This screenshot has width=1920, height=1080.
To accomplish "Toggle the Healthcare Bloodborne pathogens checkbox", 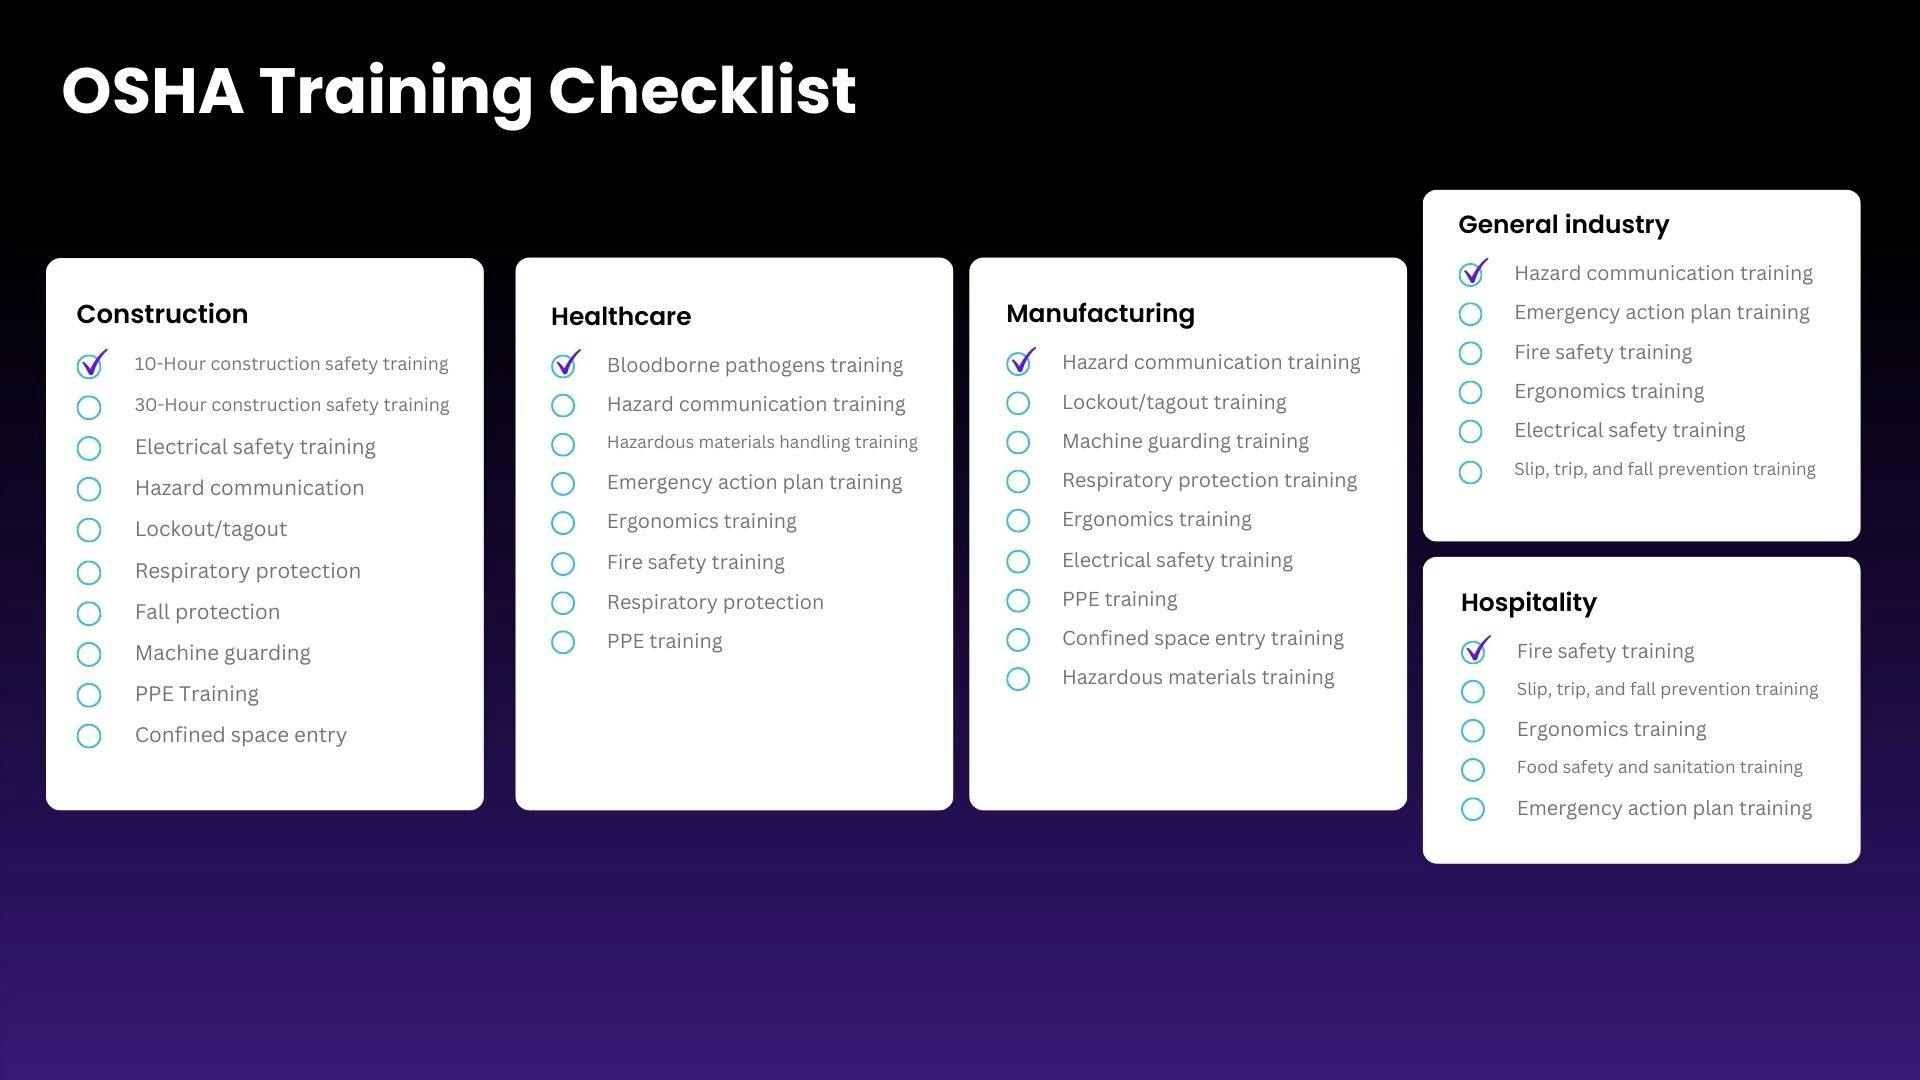I will pyautogui.click(x=564, y=364).
